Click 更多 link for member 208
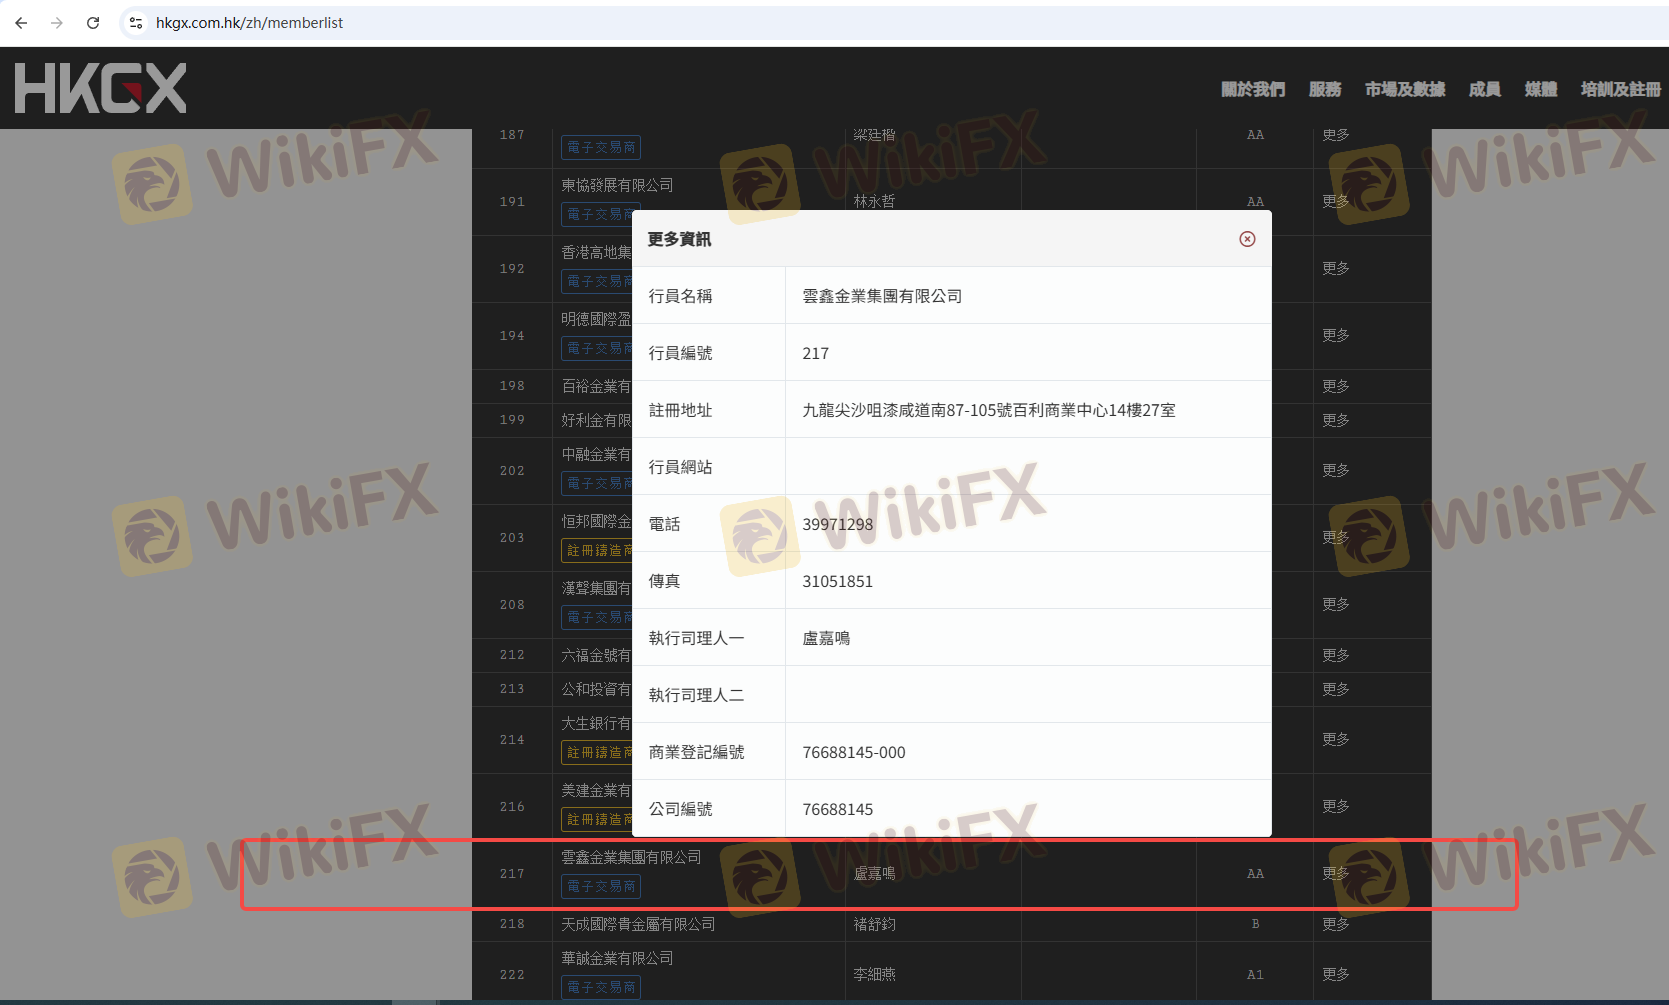 tap(1335, 604)
